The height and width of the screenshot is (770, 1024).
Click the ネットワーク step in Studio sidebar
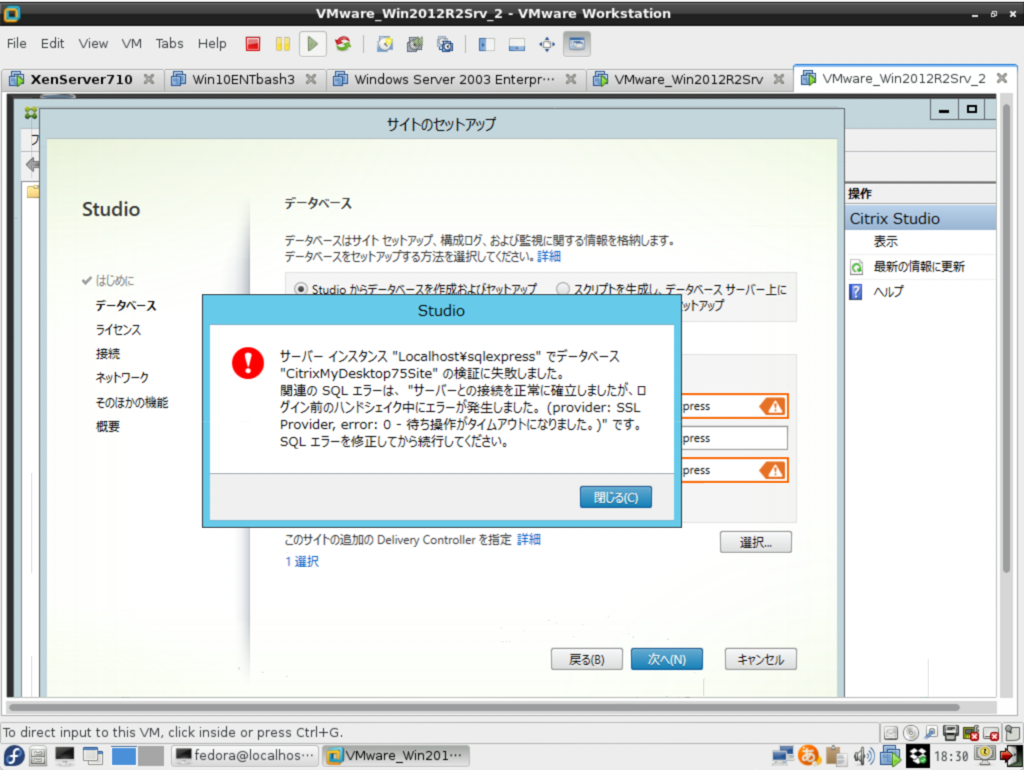coord(122,378)
